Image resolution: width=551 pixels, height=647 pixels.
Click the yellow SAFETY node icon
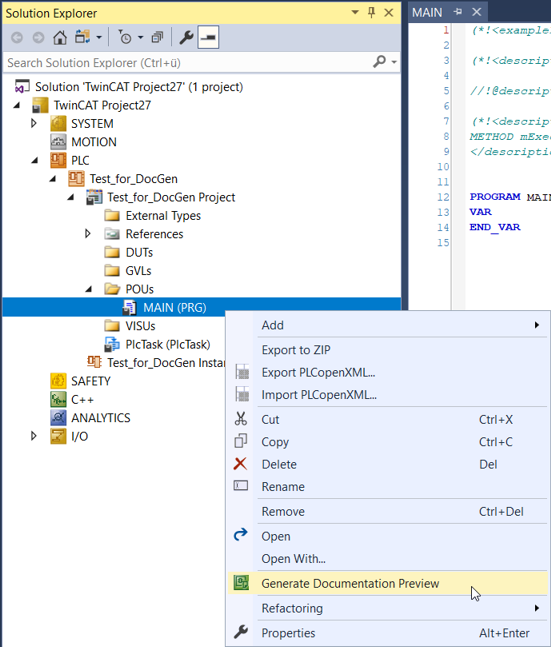pyautogui.click(x=58, y=380)
